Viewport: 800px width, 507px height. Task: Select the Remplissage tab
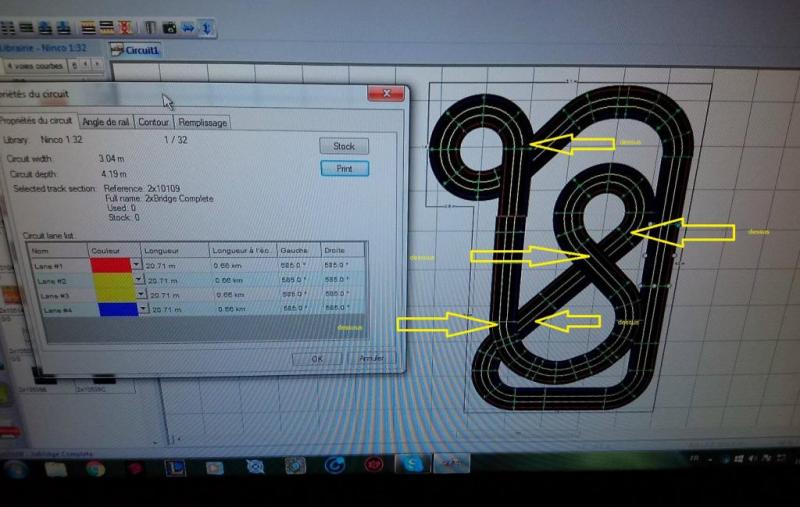tap(203, 122)
